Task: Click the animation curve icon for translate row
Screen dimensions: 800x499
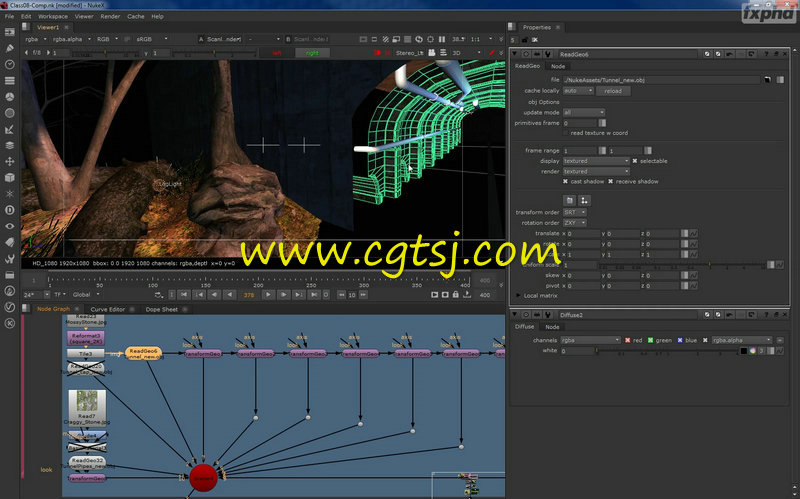Action: click(x=694, y=233)
